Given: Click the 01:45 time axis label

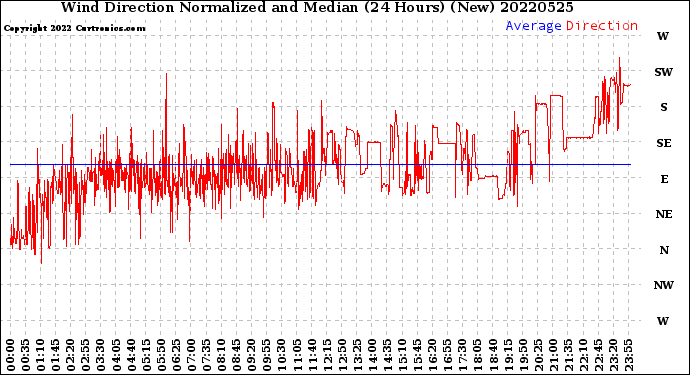Looking at the screenshot, I should 56,355.
